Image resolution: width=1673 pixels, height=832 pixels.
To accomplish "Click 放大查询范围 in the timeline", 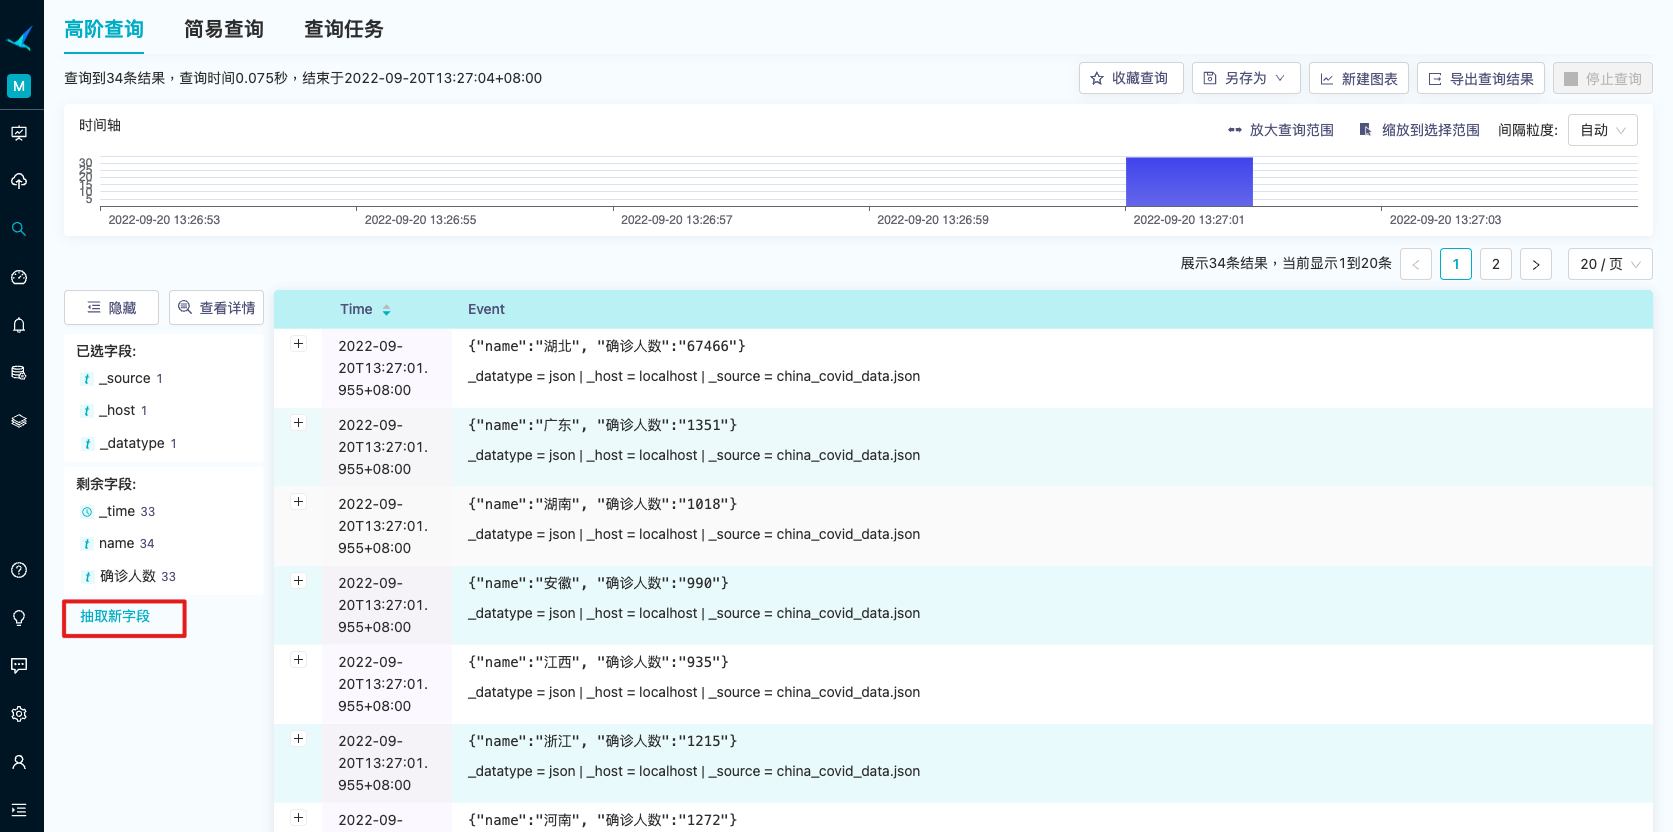I will tap(1281, 130).
